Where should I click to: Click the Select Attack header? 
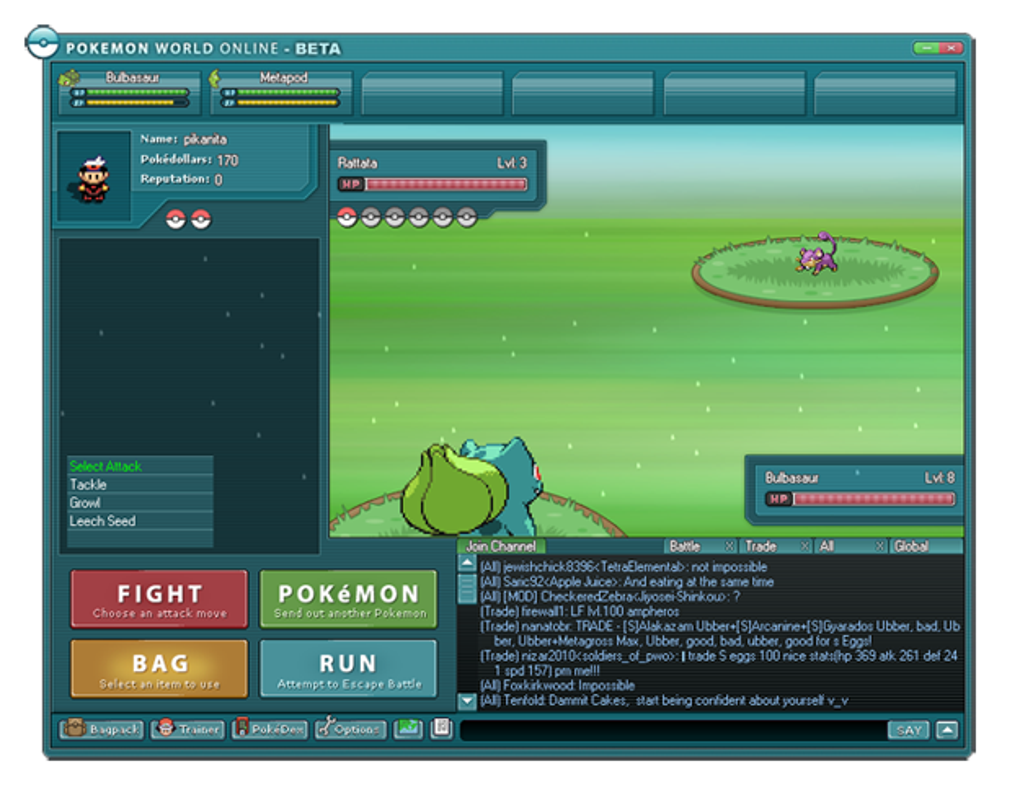click(x=141, y=466)
